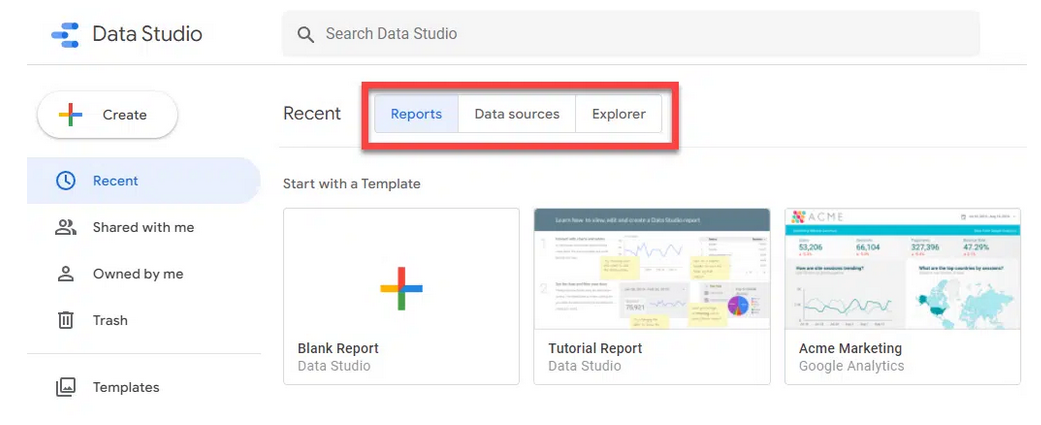Image resolution: width=1041 pixels, height=425 pixels.
Task: Switch to the Reports tab
Action: coord(416,114)
